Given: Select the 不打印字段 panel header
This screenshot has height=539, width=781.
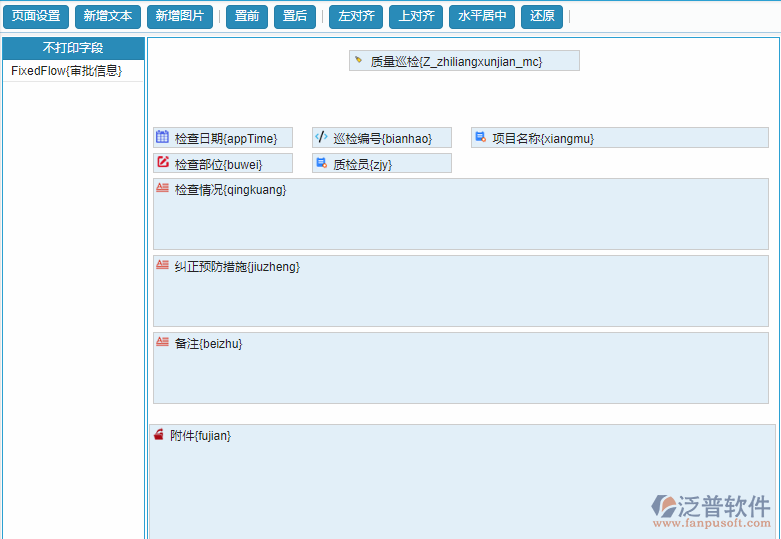Looking at the screenshot, I should point(73,48).
